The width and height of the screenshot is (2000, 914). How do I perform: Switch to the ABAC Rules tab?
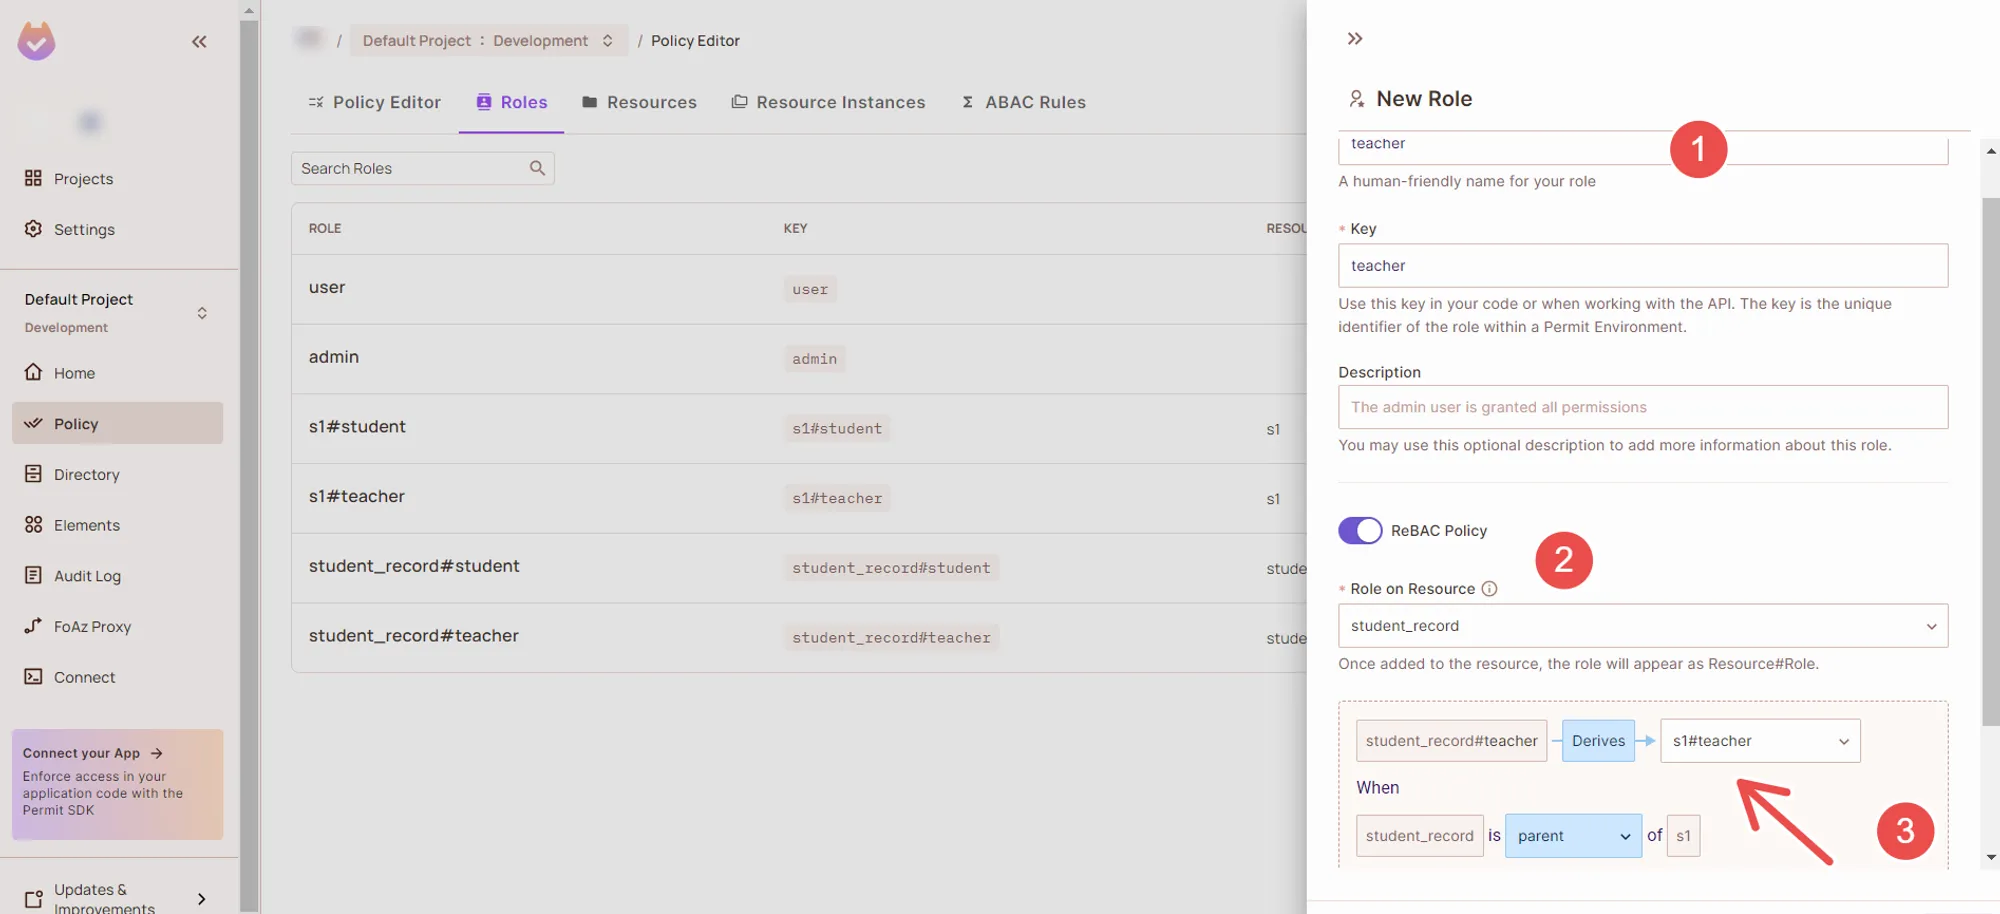coord(1023,102)
